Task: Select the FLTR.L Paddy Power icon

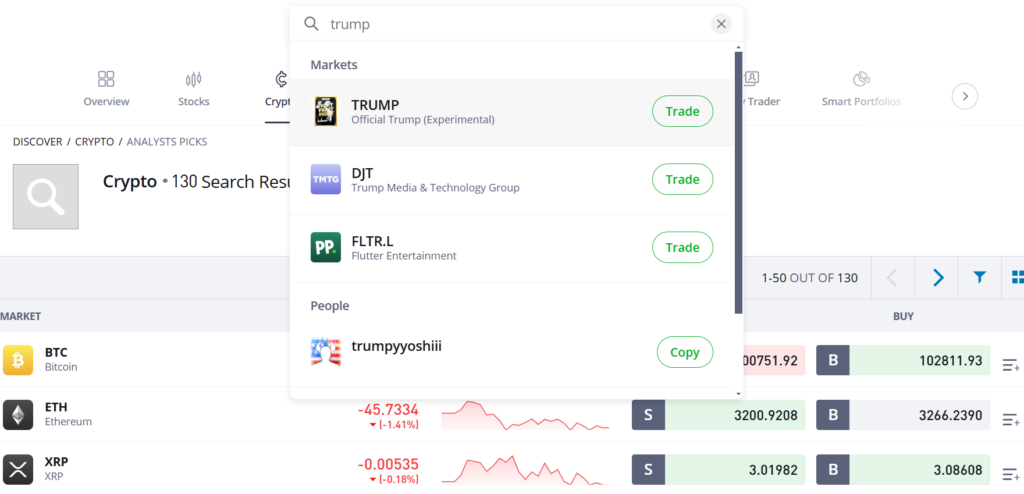Action: pyautogui.click(x=325, y=248)
